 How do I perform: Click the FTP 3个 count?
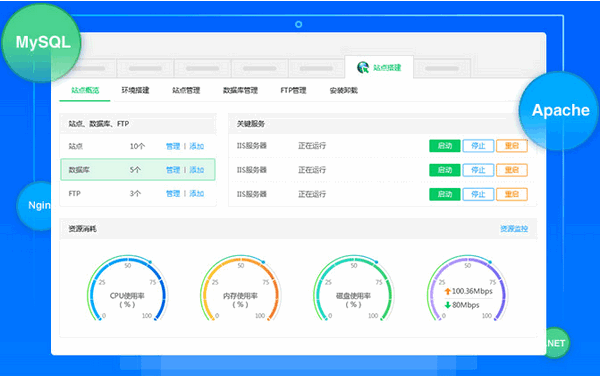point(135,194)
